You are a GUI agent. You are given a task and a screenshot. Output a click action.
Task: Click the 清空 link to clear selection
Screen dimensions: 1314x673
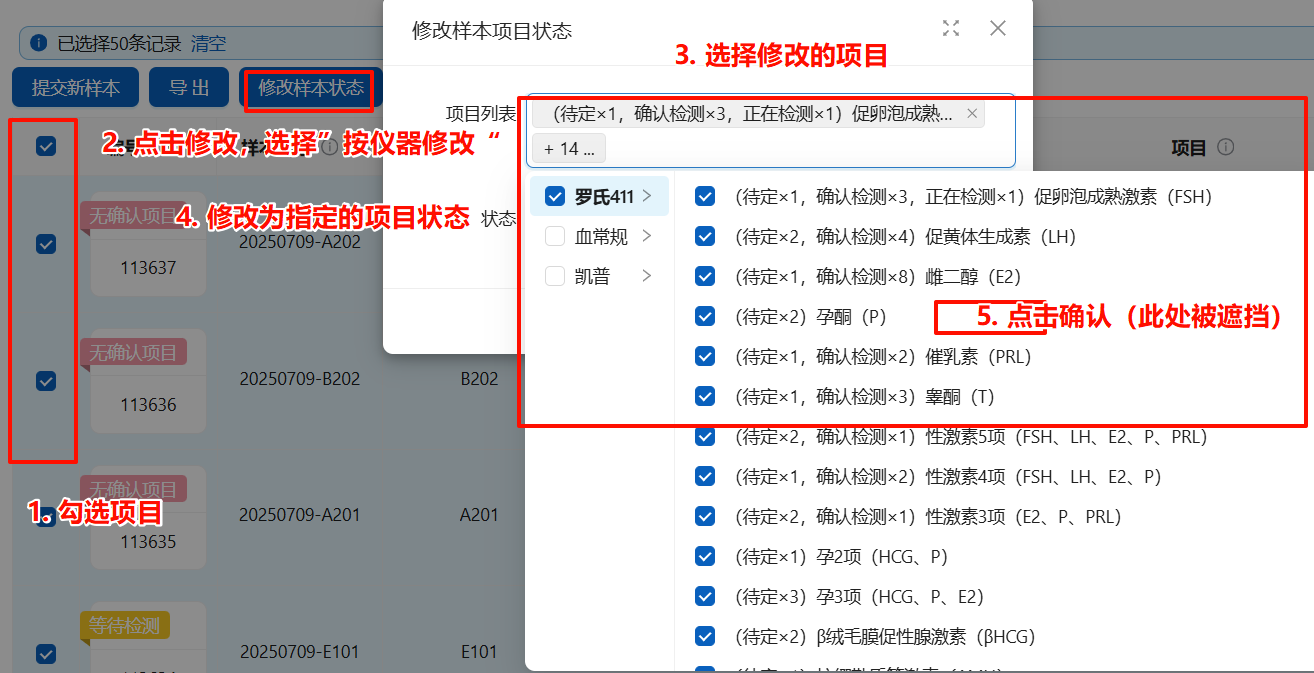pos(208,43)
